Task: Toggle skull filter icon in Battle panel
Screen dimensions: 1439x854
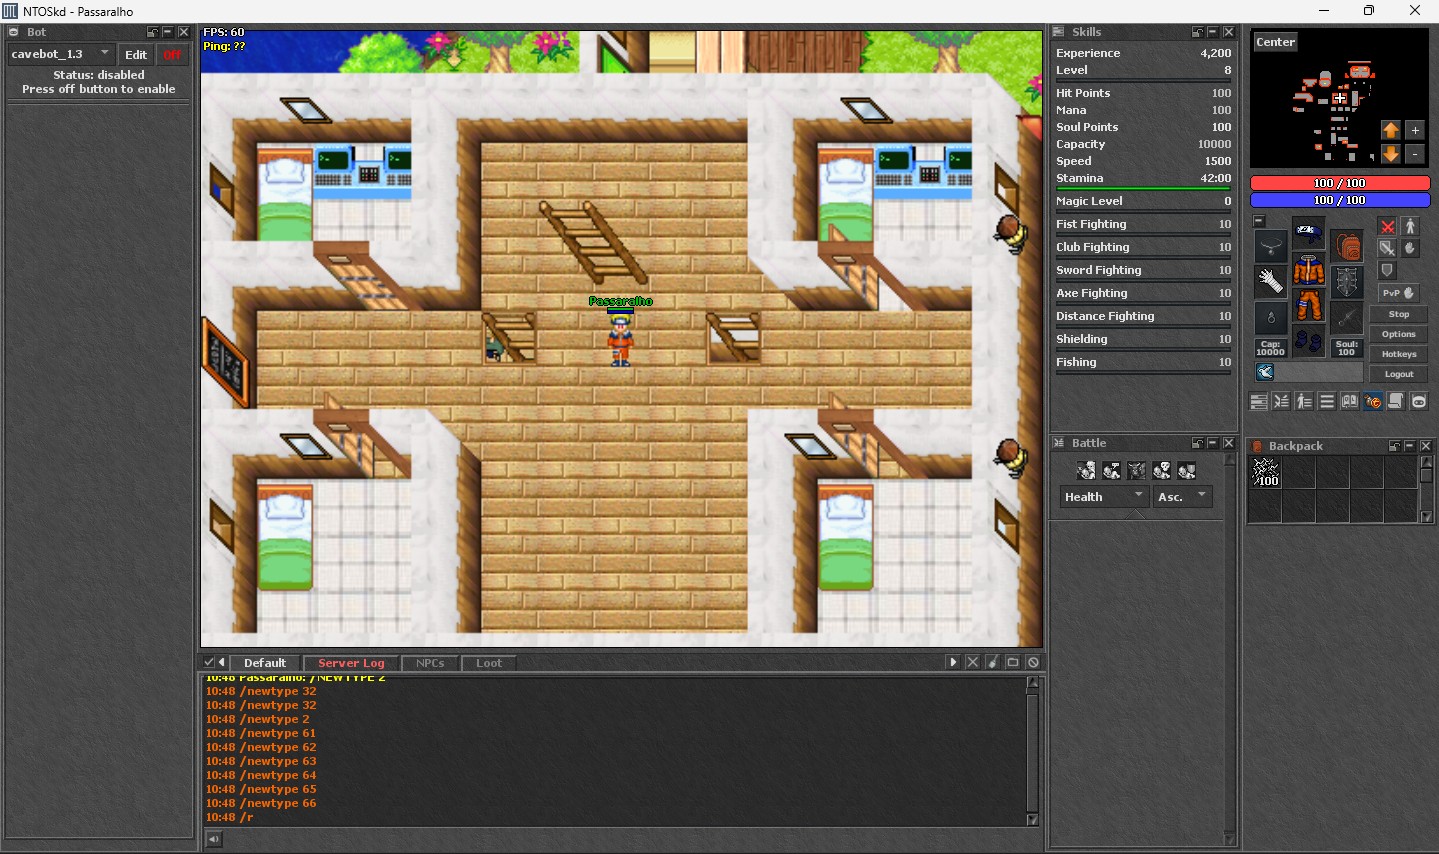Action: click(1161, 470)
